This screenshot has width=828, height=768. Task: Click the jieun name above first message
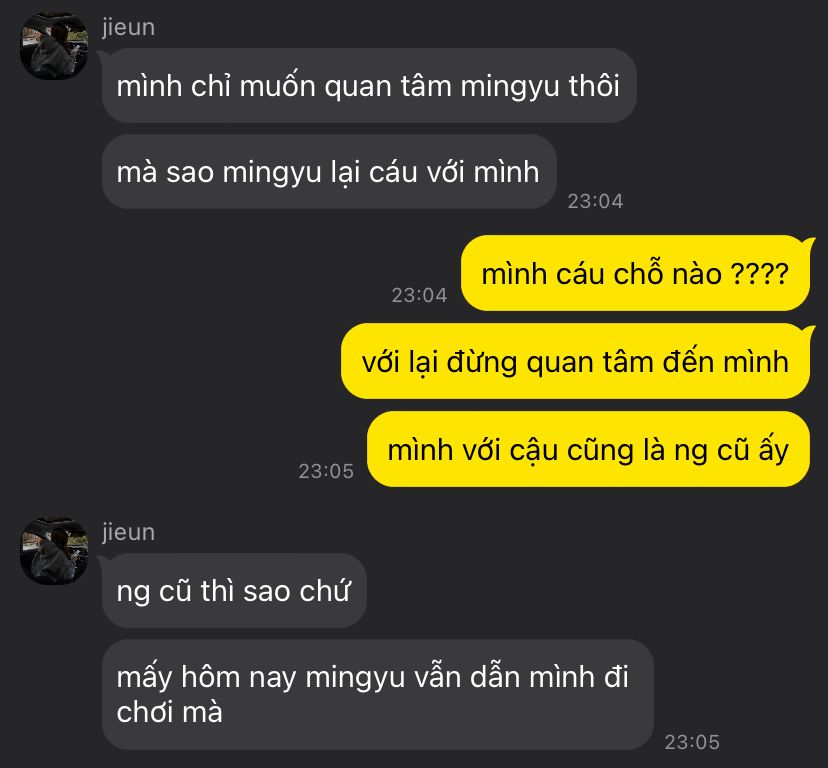coord(128,27)
